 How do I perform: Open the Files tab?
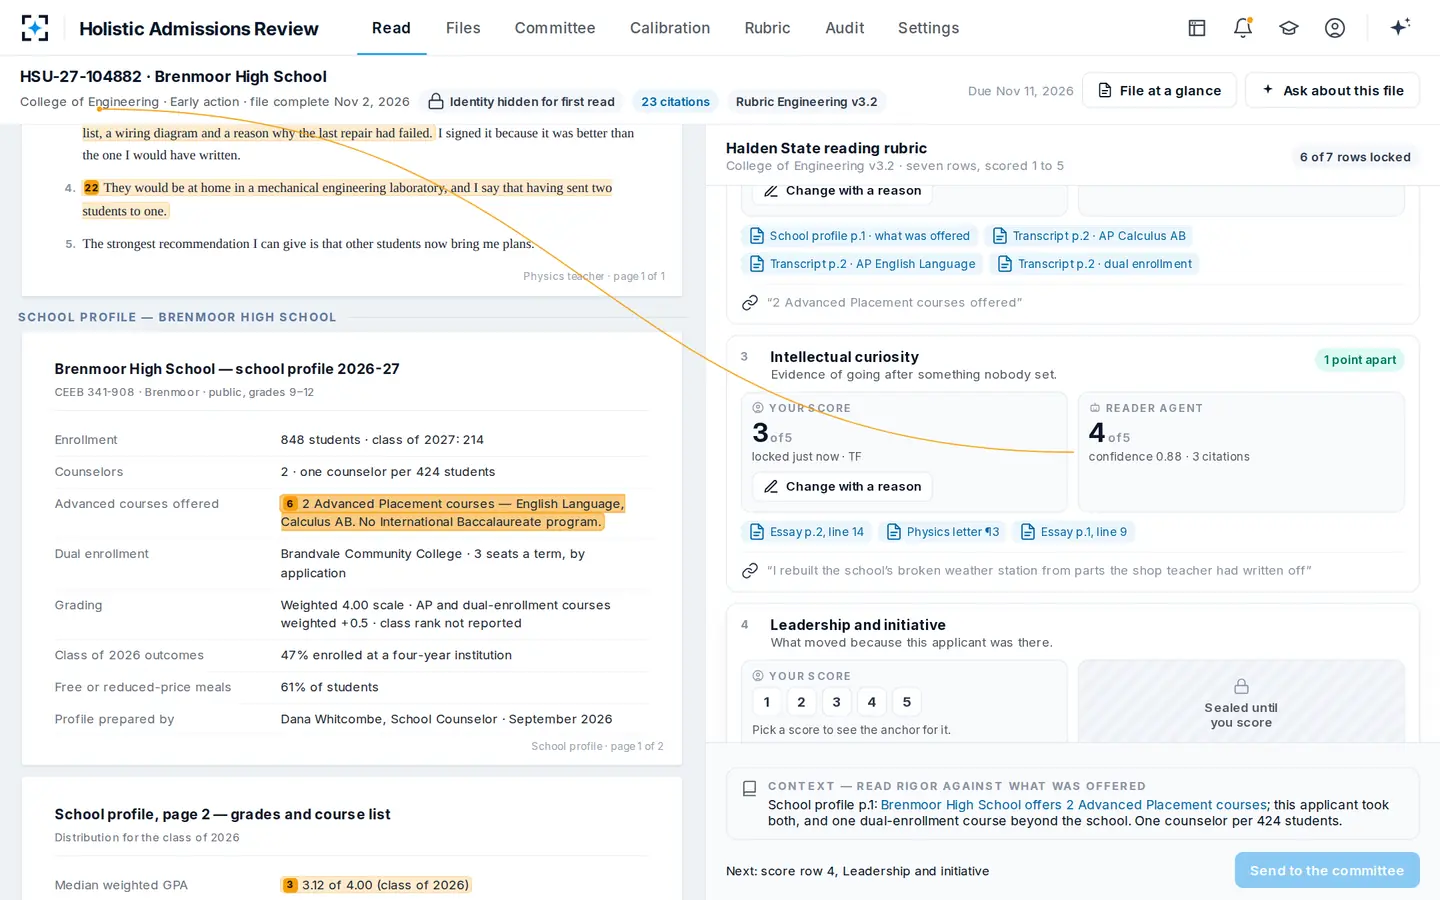point(463,28)
